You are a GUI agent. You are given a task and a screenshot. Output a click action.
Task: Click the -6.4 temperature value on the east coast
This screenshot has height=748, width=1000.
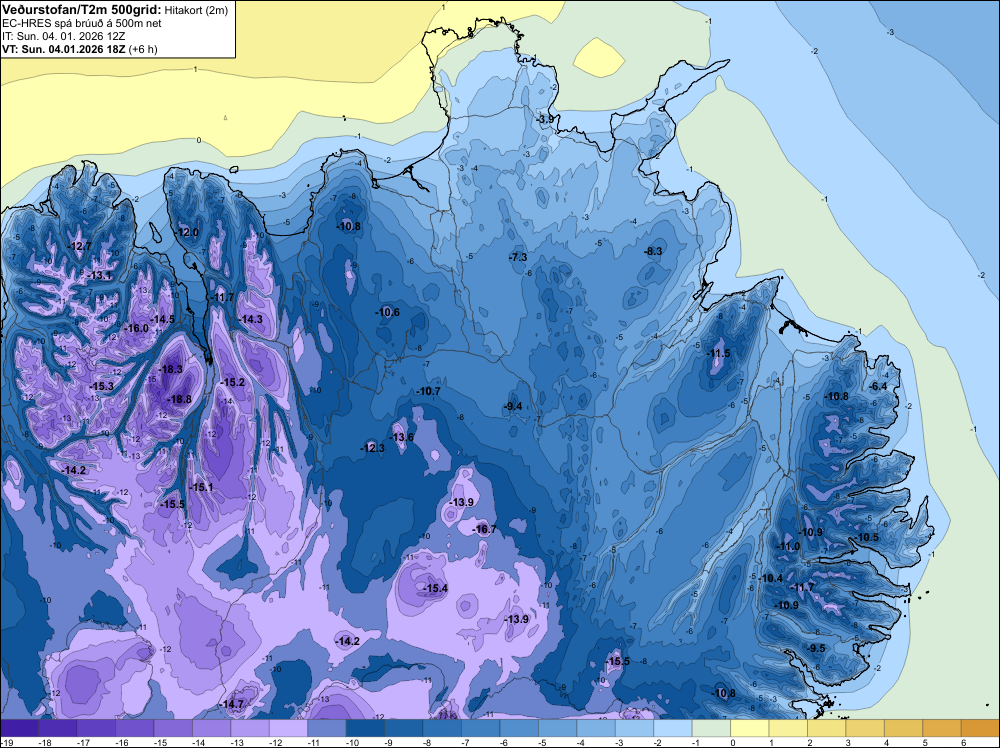tap(878, 386)
